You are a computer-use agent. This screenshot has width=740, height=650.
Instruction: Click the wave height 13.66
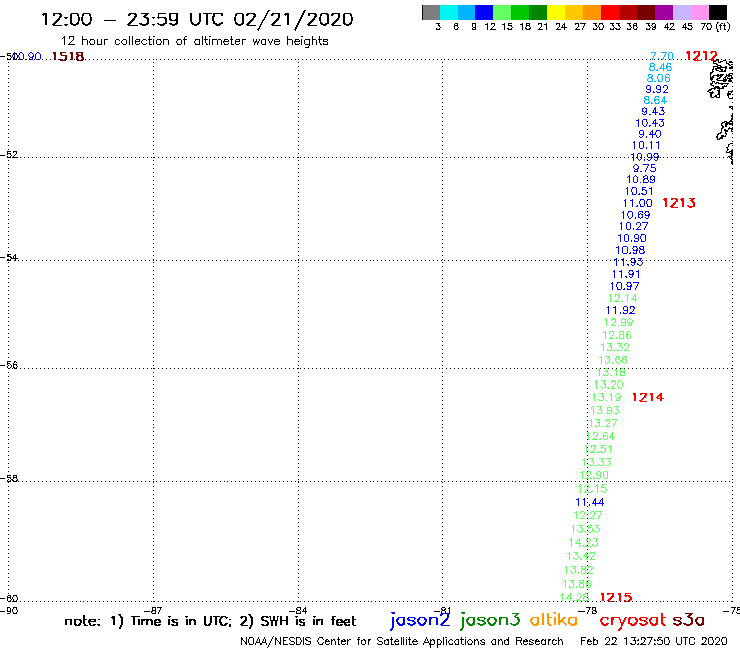point(613,360)
